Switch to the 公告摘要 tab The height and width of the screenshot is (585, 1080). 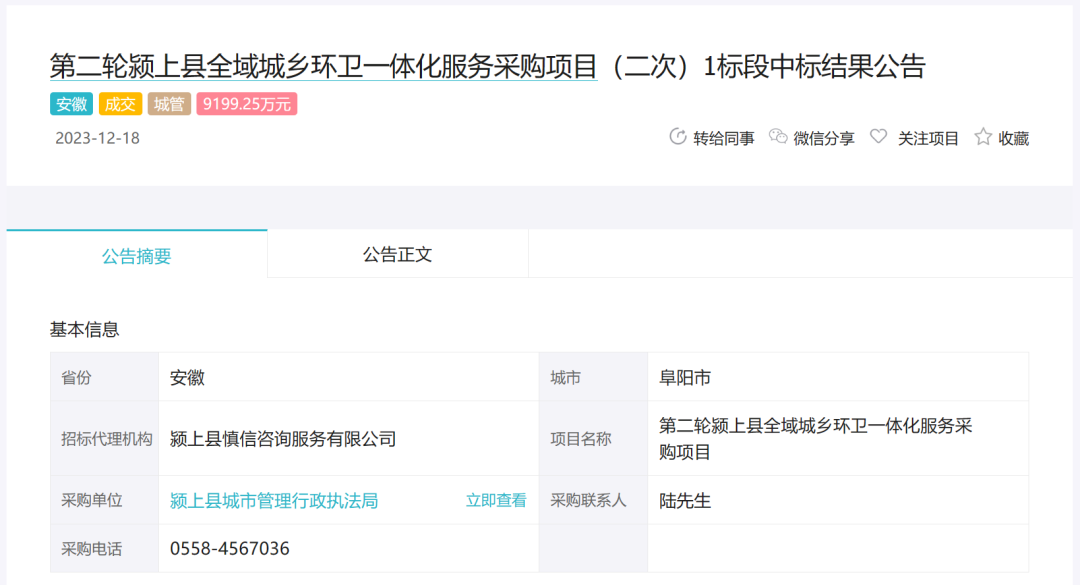pos(136,254)
